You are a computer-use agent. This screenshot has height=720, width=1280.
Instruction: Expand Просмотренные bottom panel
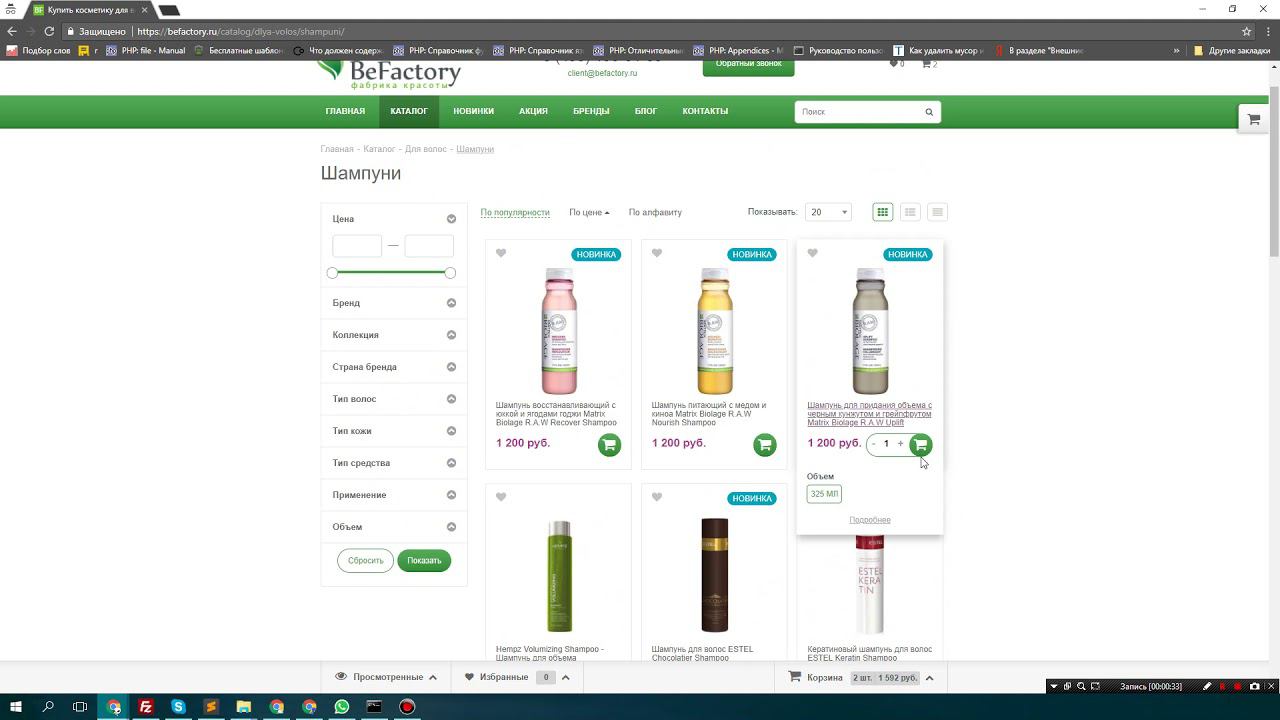[386, 677]
